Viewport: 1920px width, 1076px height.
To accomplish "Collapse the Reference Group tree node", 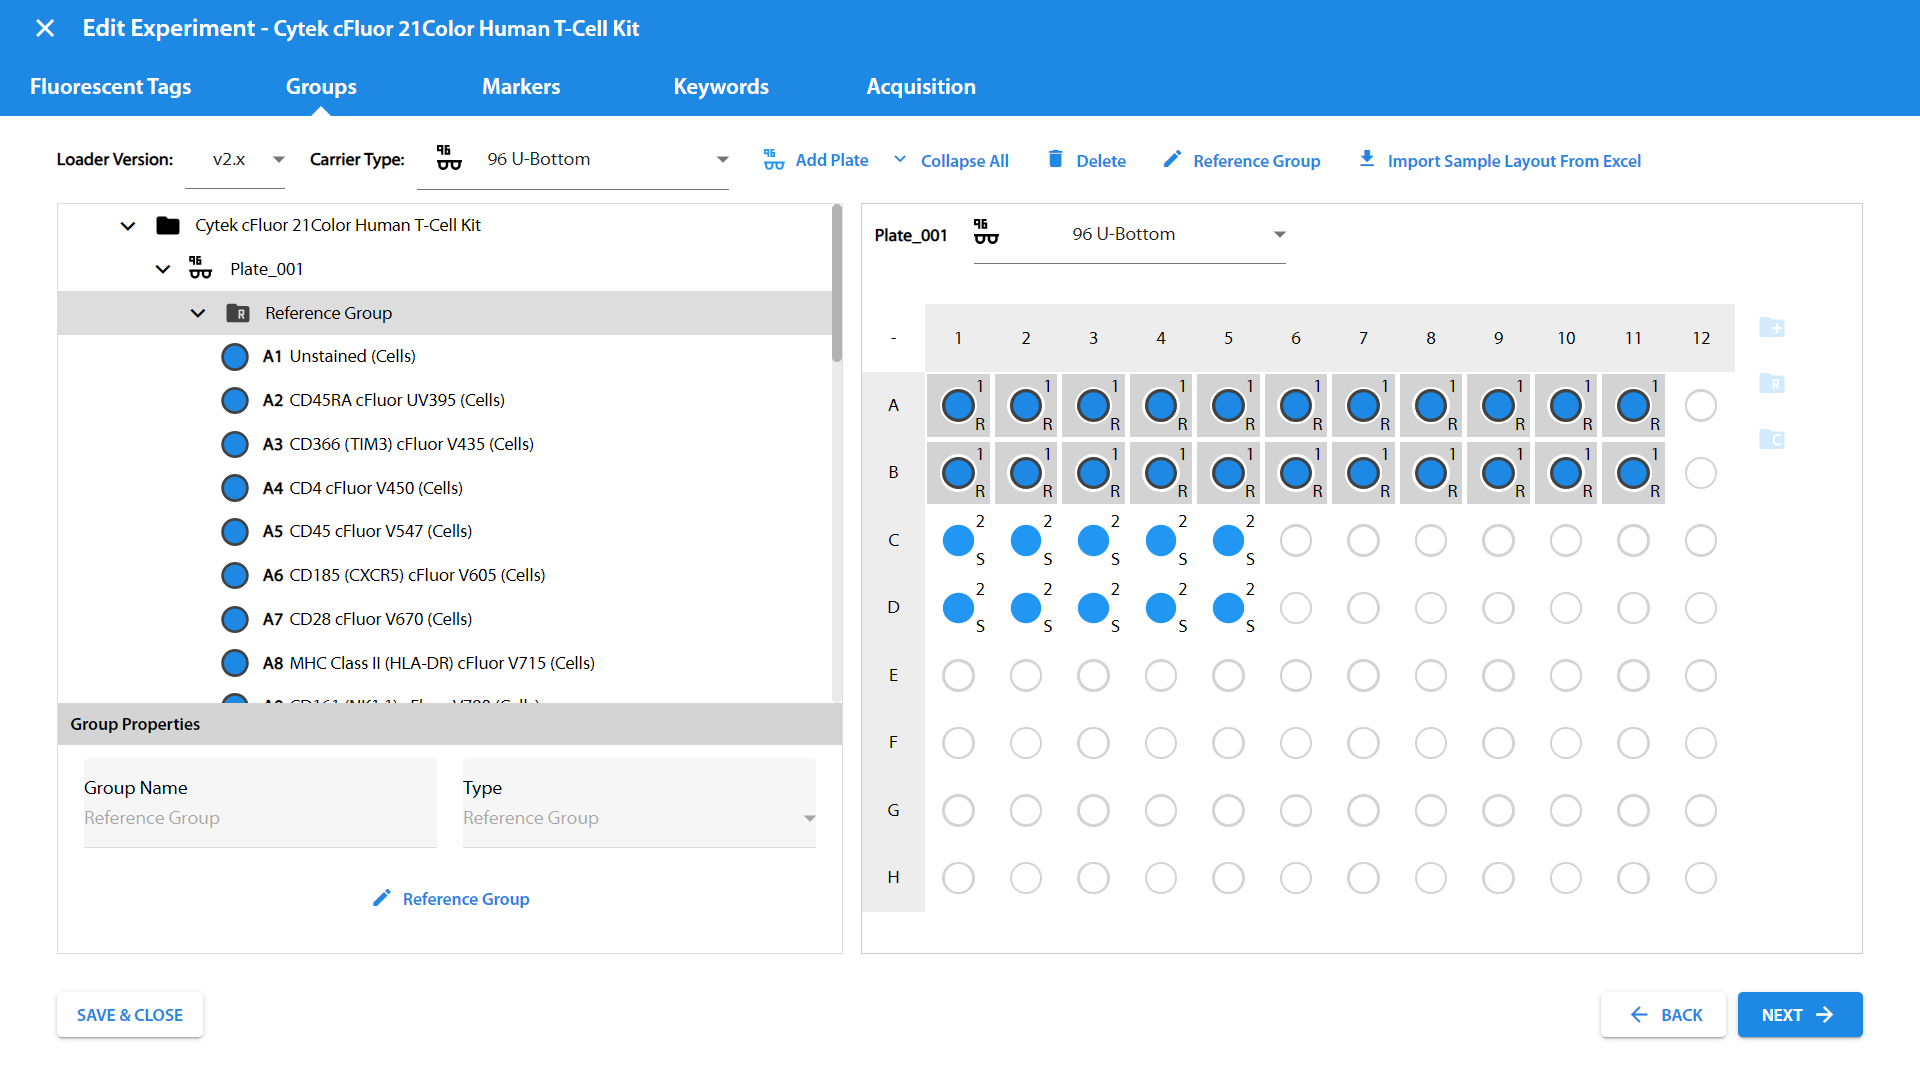I will (x=198, y=313).
